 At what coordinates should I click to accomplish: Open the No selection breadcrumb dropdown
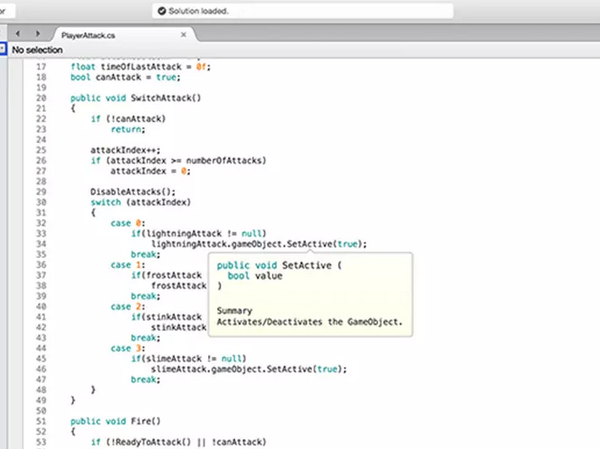[37, 50]
